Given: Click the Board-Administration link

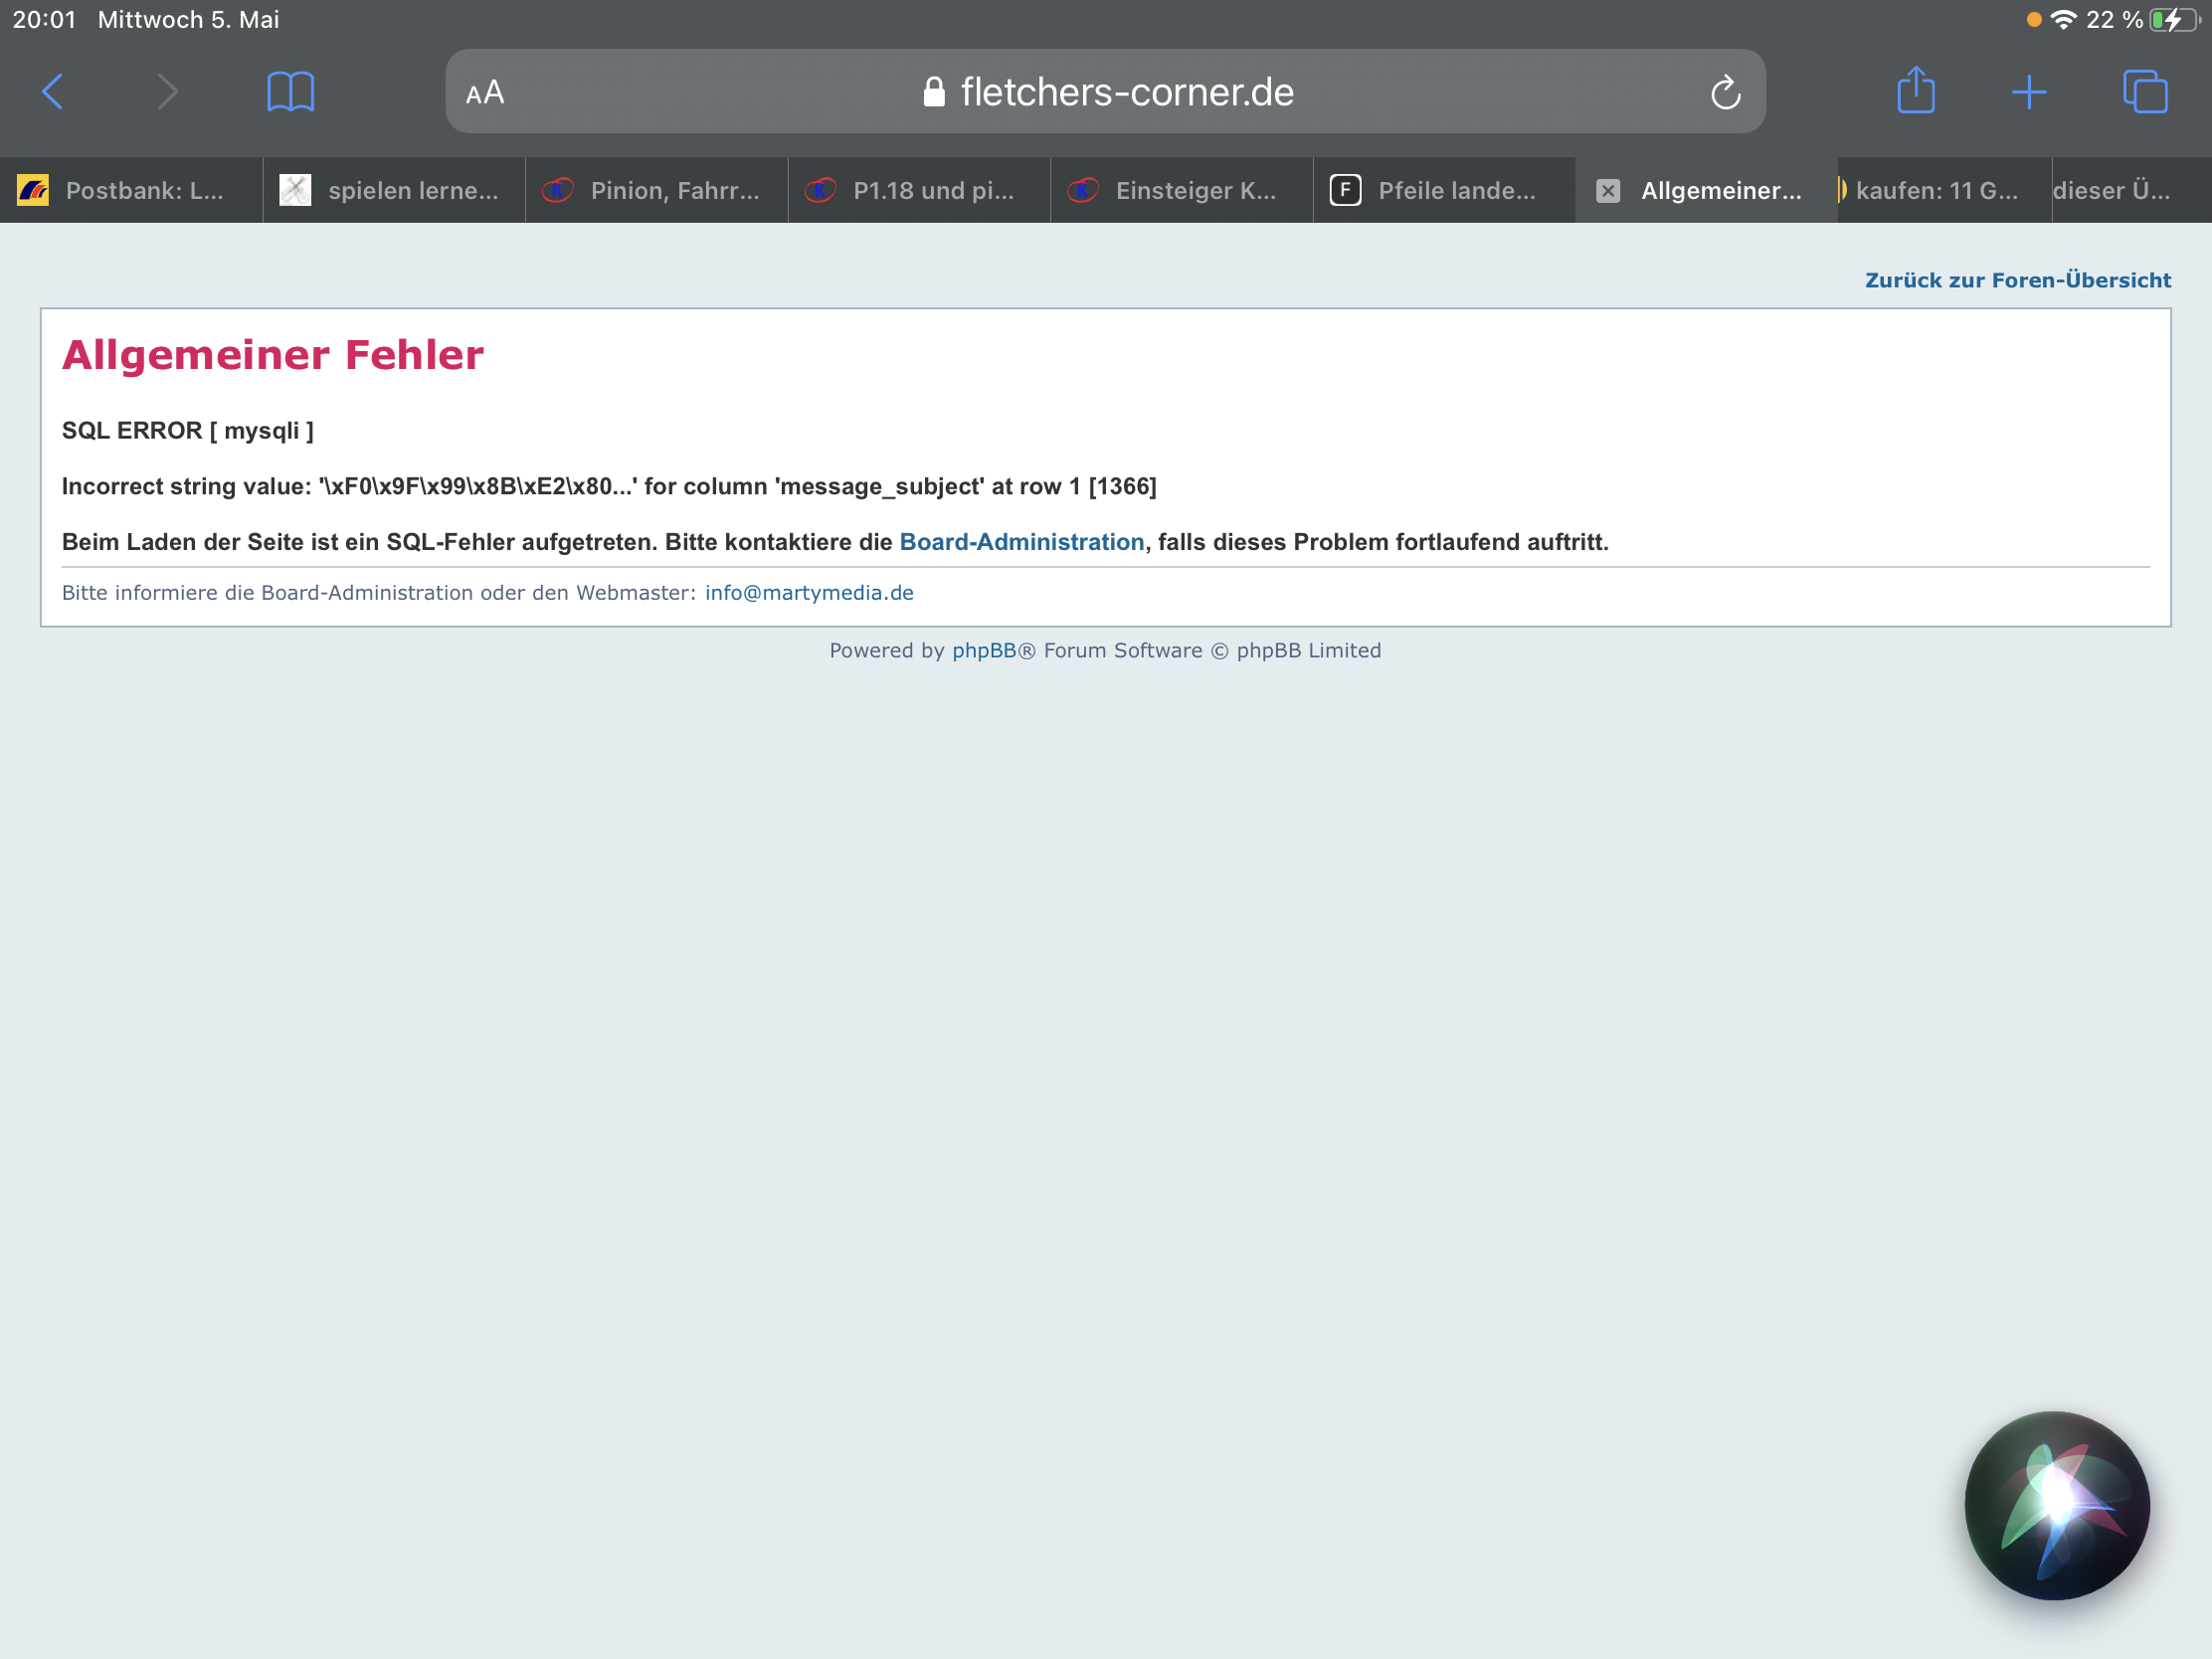Looking at the screenshot, I should (x=1021, y=542).
